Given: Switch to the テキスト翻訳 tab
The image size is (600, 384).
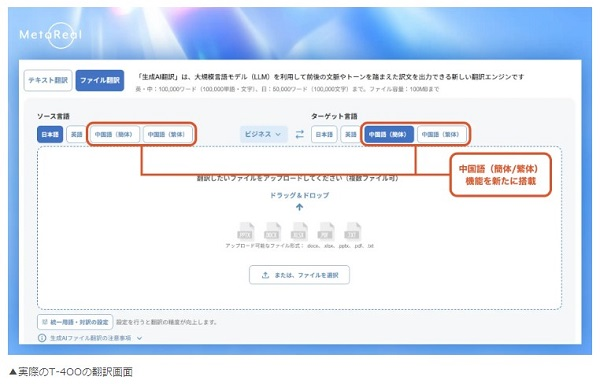Looking at the screenshot, I should pyautogui.click(x=48, y=80).
